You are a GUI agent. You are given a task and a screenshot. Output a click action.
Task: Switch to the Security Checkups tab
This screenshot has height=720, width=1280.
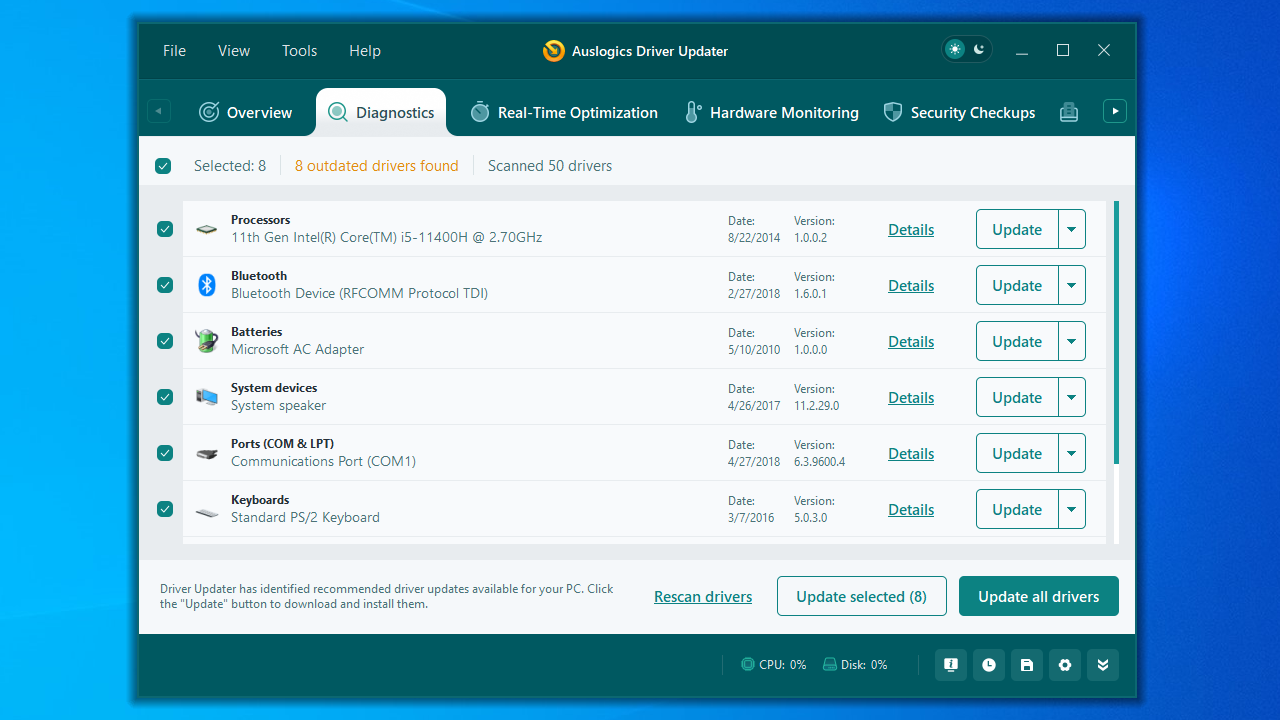[959, 112]
